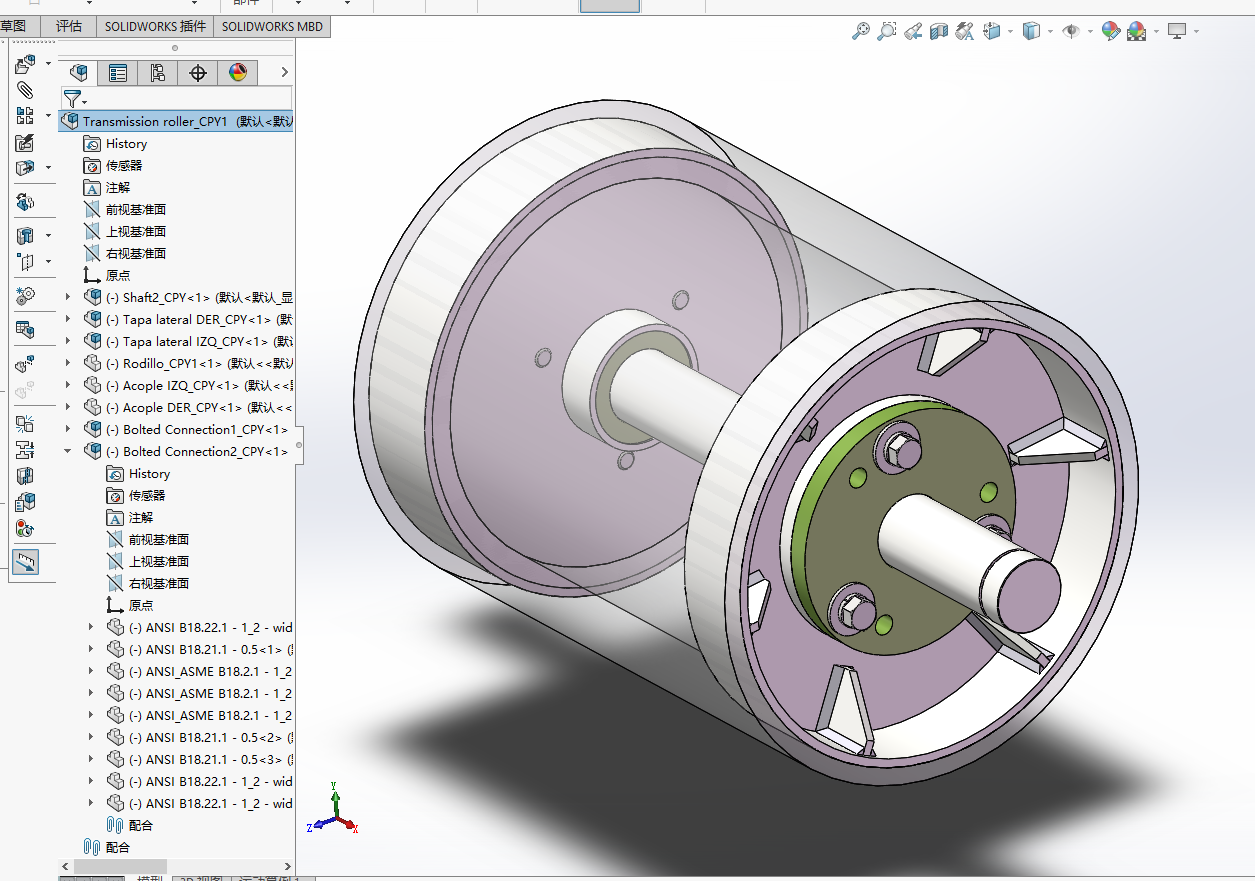
Task: Click the Show Hidden Components icon
Action: 25,203
